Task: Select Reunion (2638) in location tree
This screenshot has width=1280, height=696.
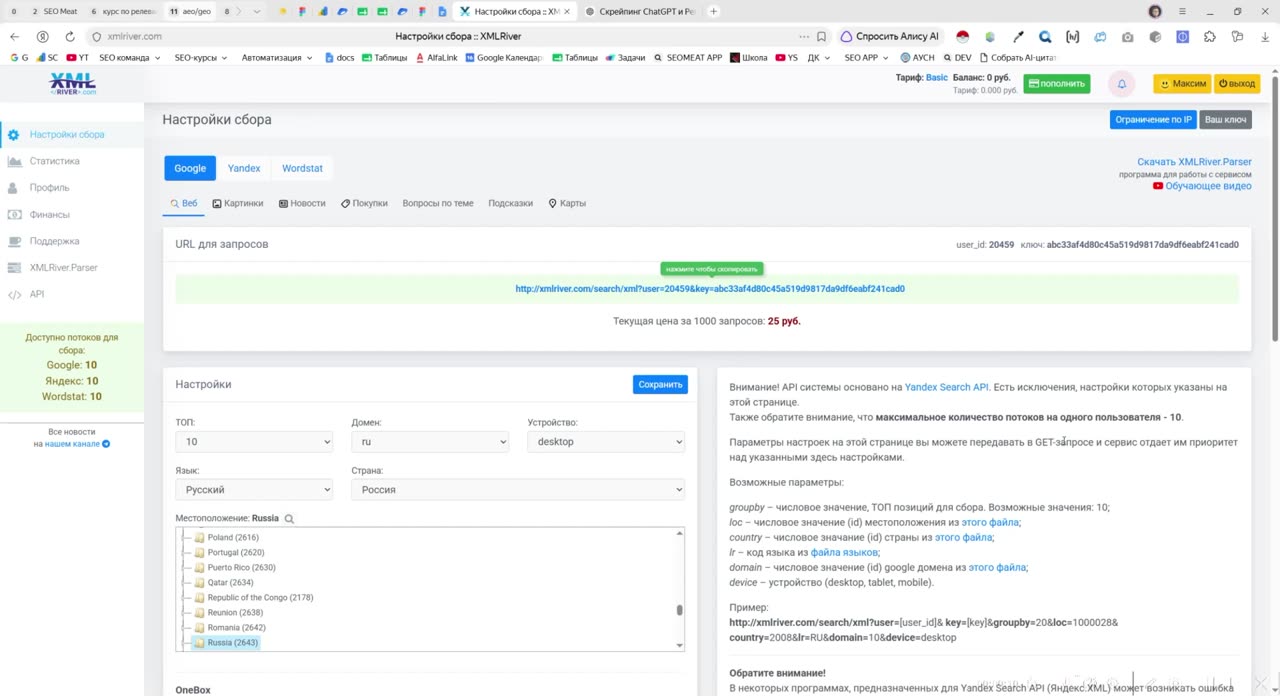Action: [235, 612]
